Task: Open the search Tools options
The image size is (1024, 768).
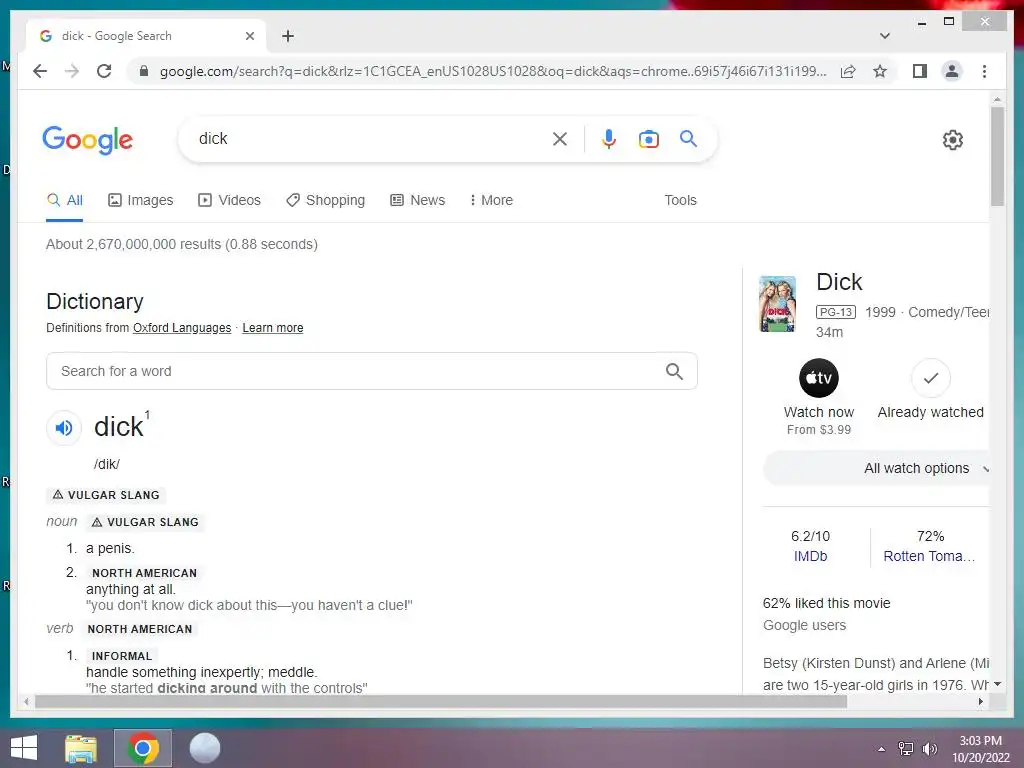Action: pyautogui.click(x=680, y=200)
